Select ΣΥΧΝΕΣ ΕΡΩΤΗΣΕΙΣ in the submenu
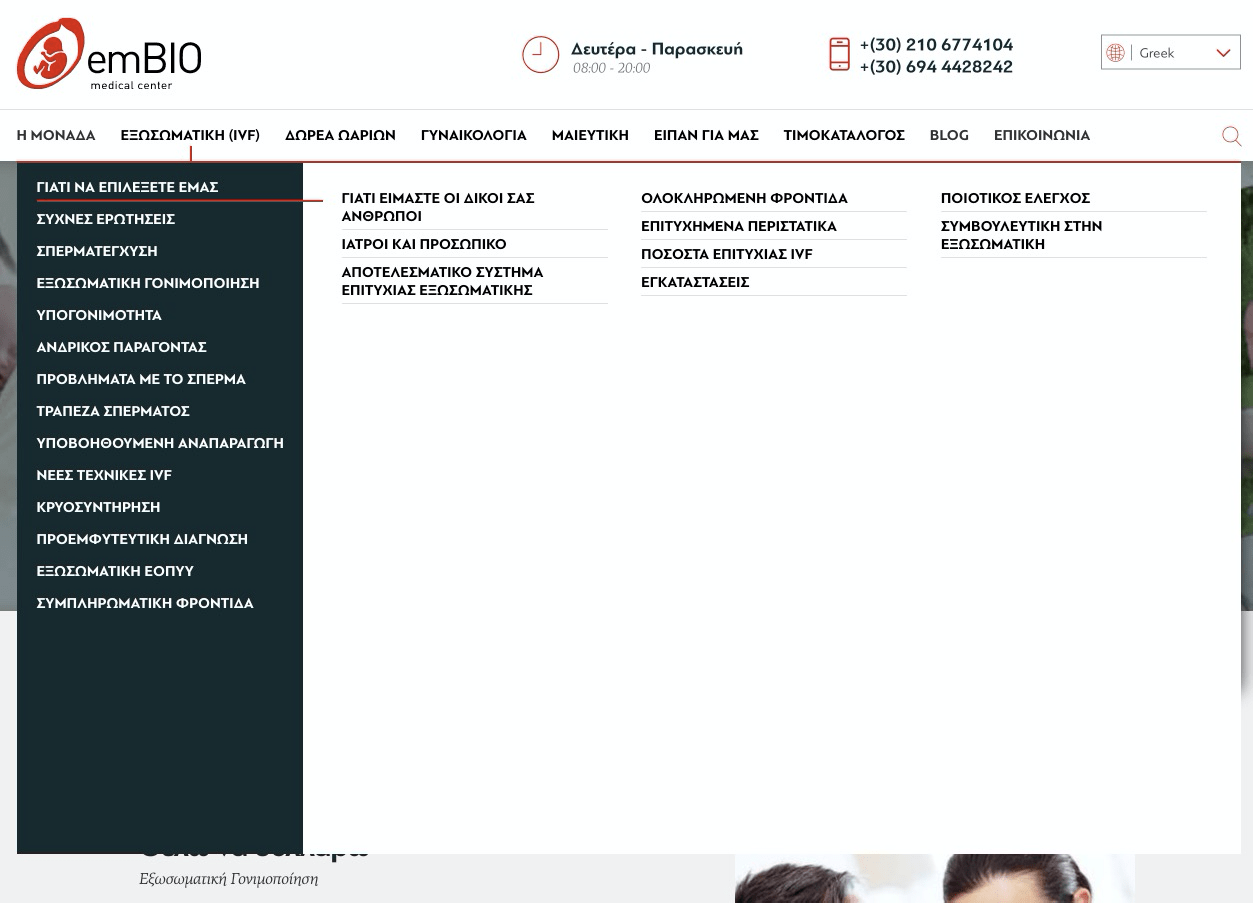 [105, 219]
